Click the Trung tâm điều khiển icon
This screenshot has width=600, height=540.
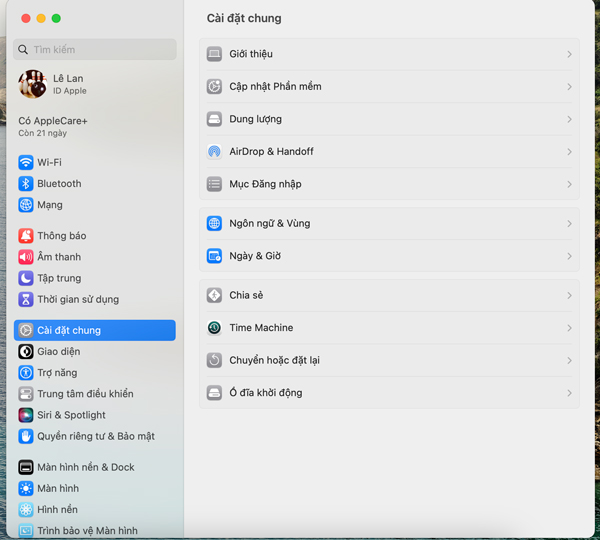coord(26,394)
